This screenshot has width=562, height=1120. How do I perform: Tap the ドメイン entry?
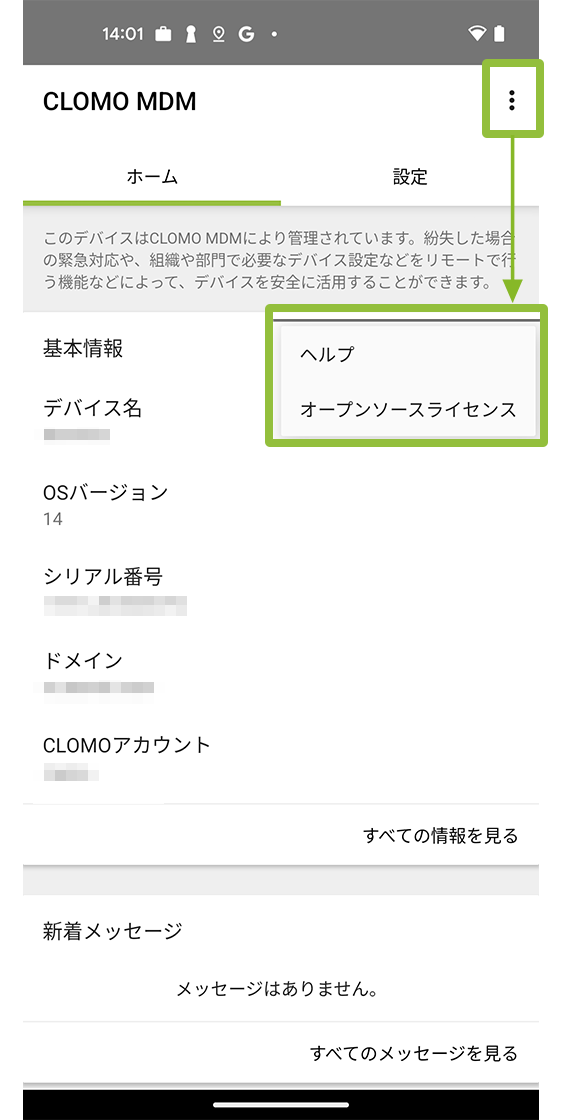tap(281, 673)
